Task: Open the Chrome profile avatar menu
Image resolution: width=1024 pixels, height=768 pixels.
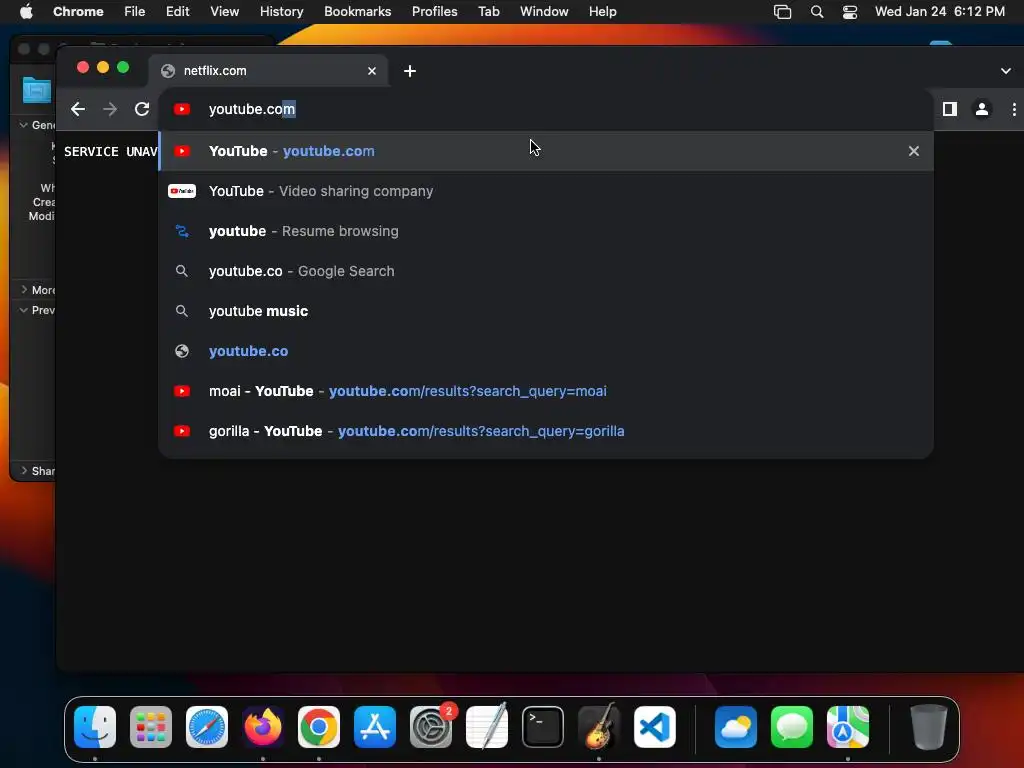Action: pos(982,109)
